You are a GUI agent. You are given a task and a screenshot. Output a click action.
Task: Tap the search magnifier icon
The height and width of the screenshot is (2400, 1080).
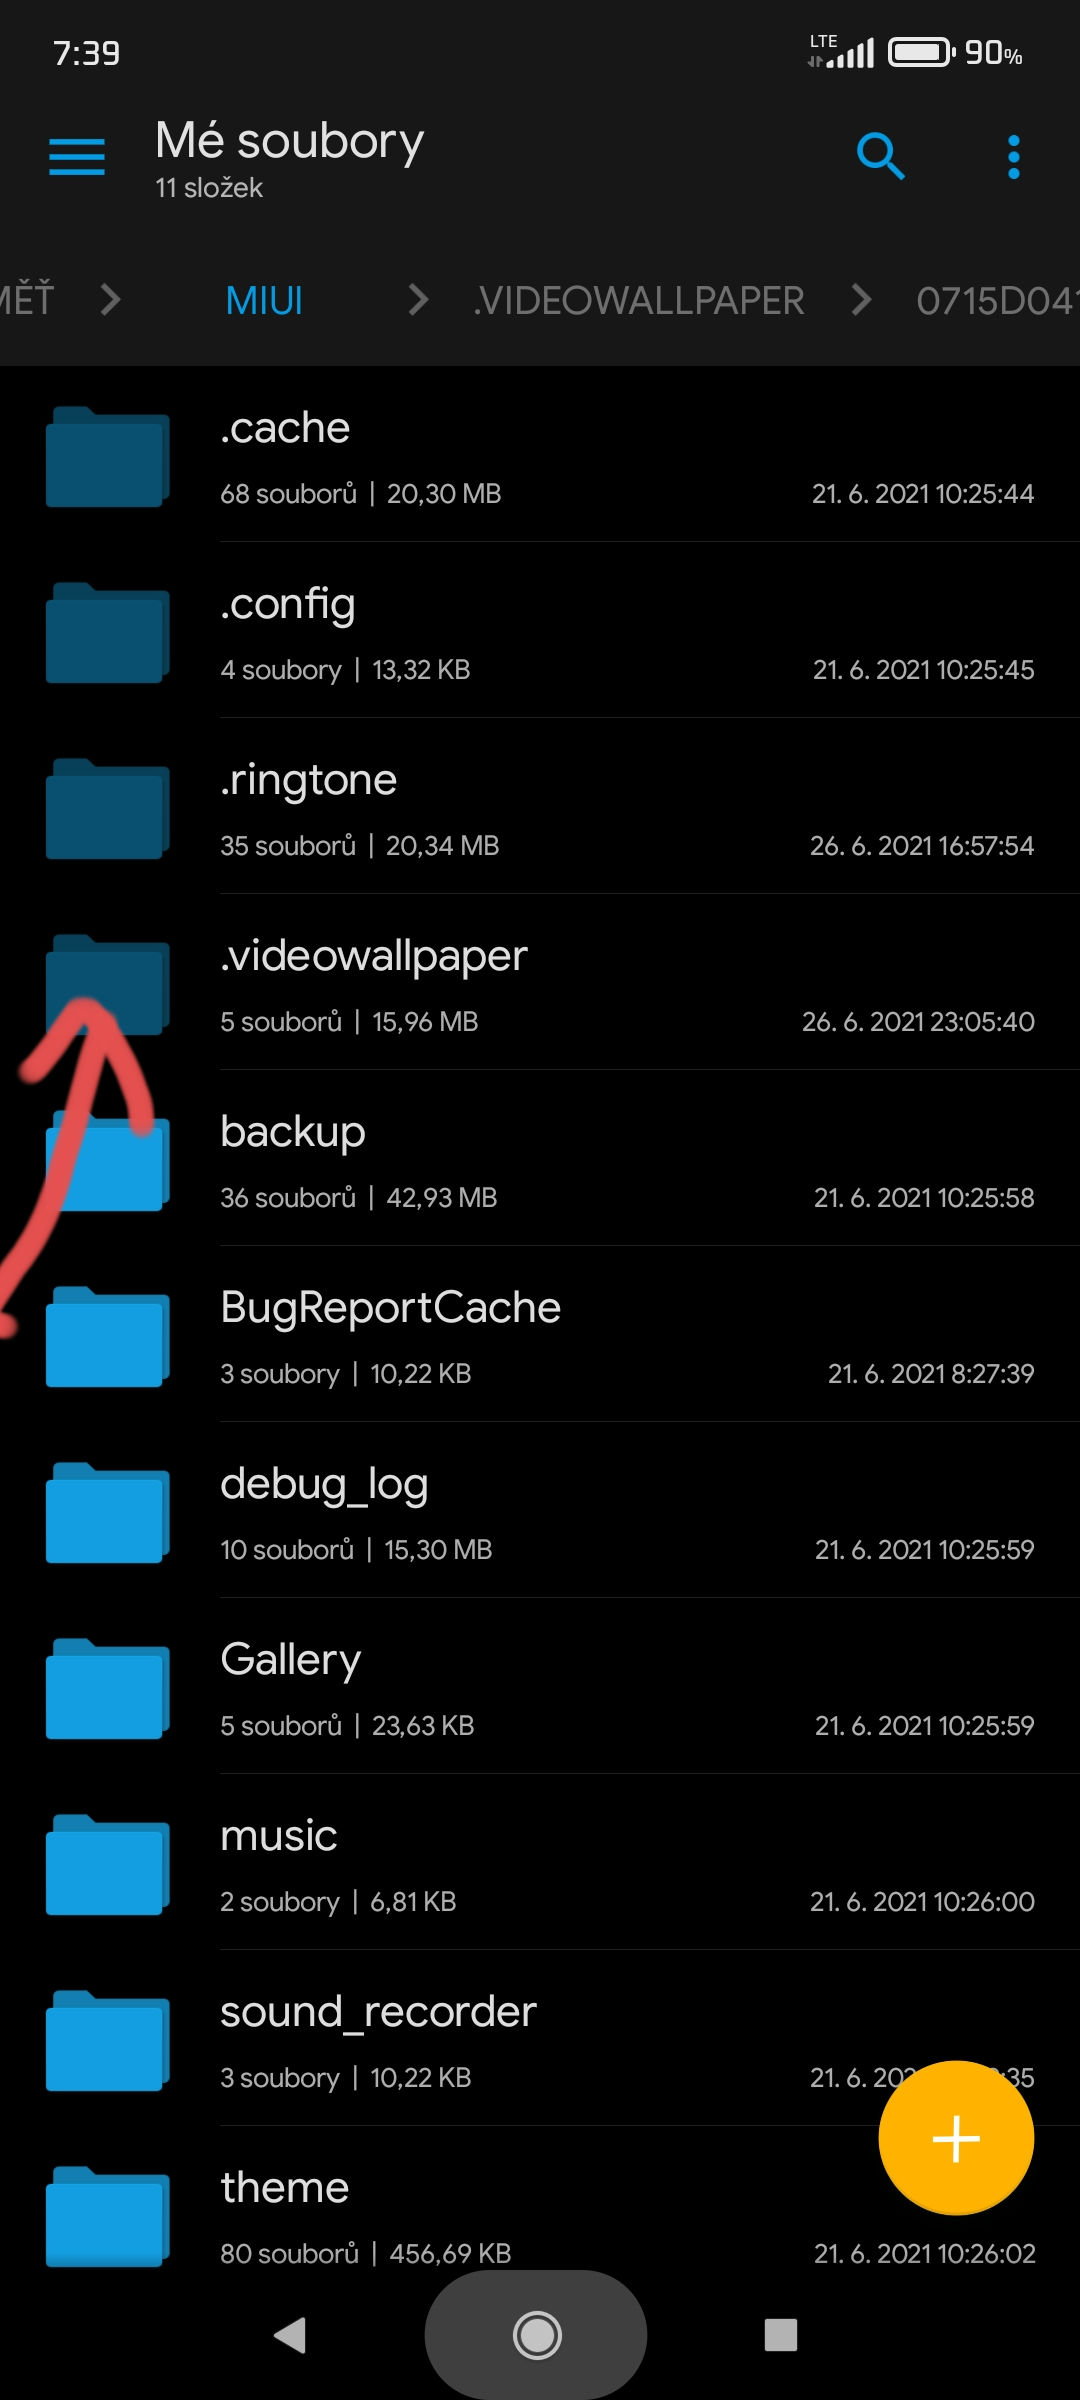pyautogui.click(x=881, y=156)
